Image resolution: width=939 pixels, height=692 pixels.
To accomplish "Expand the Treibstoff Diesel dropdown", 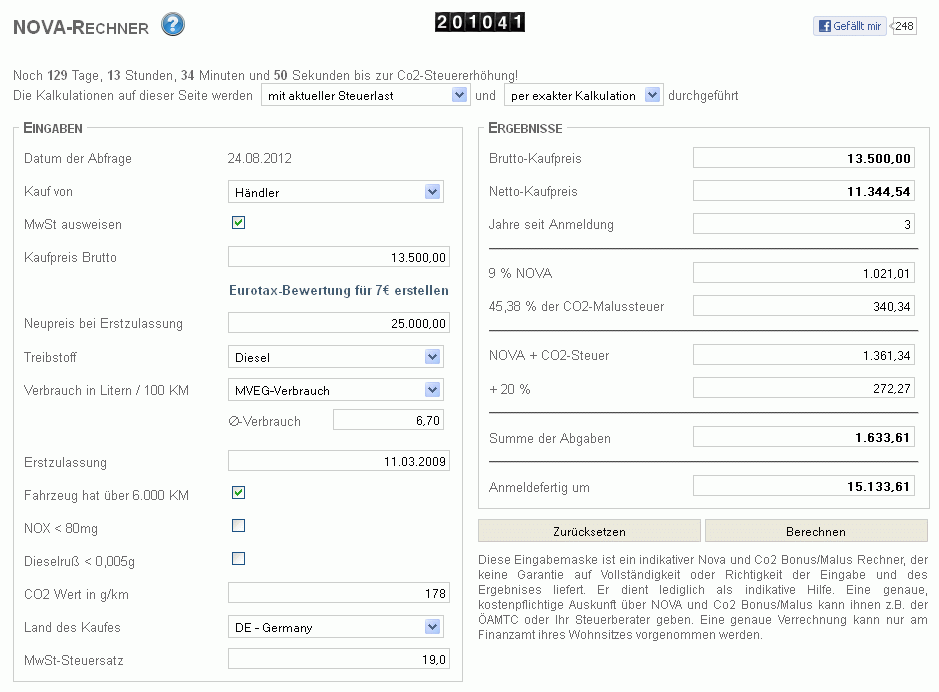I will (x=335, y=357).
